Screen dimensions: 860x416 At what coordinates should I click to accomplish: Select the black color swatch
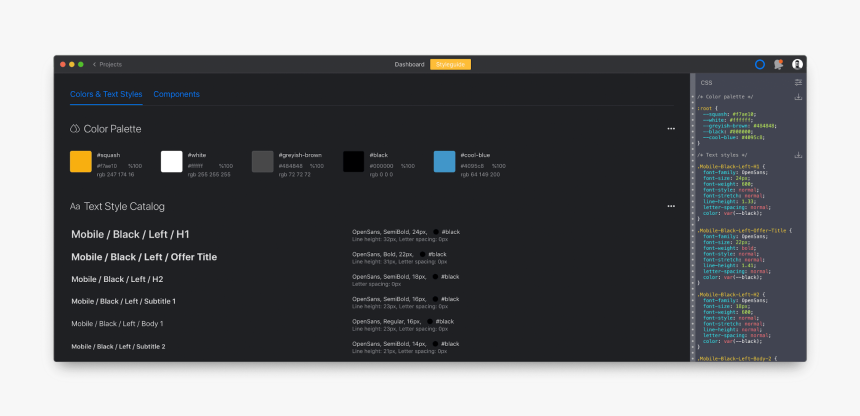tap(354, 161)
